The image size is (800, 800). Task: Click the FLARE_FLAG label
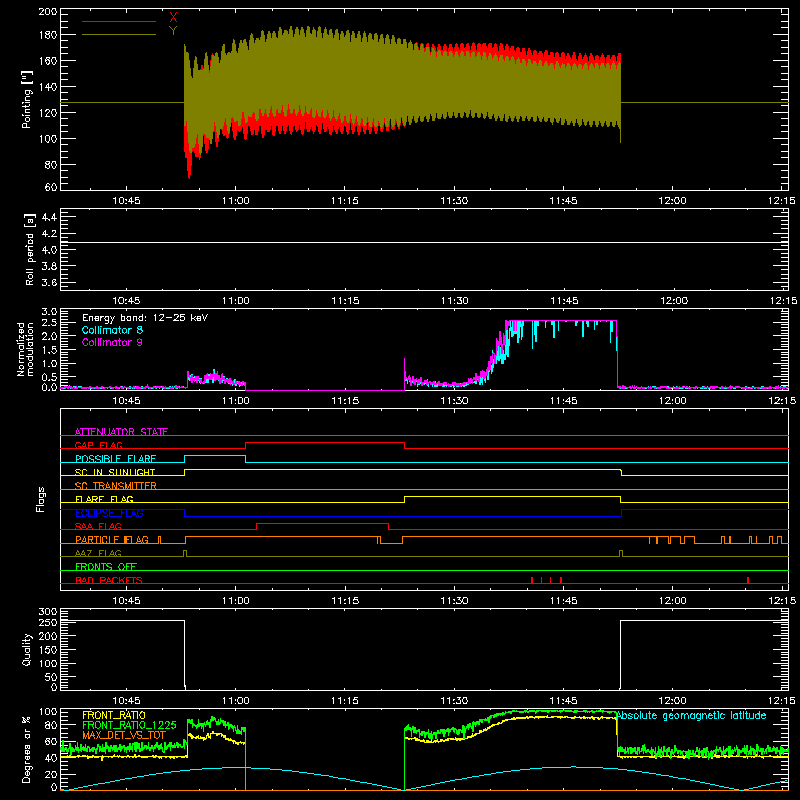104,499
